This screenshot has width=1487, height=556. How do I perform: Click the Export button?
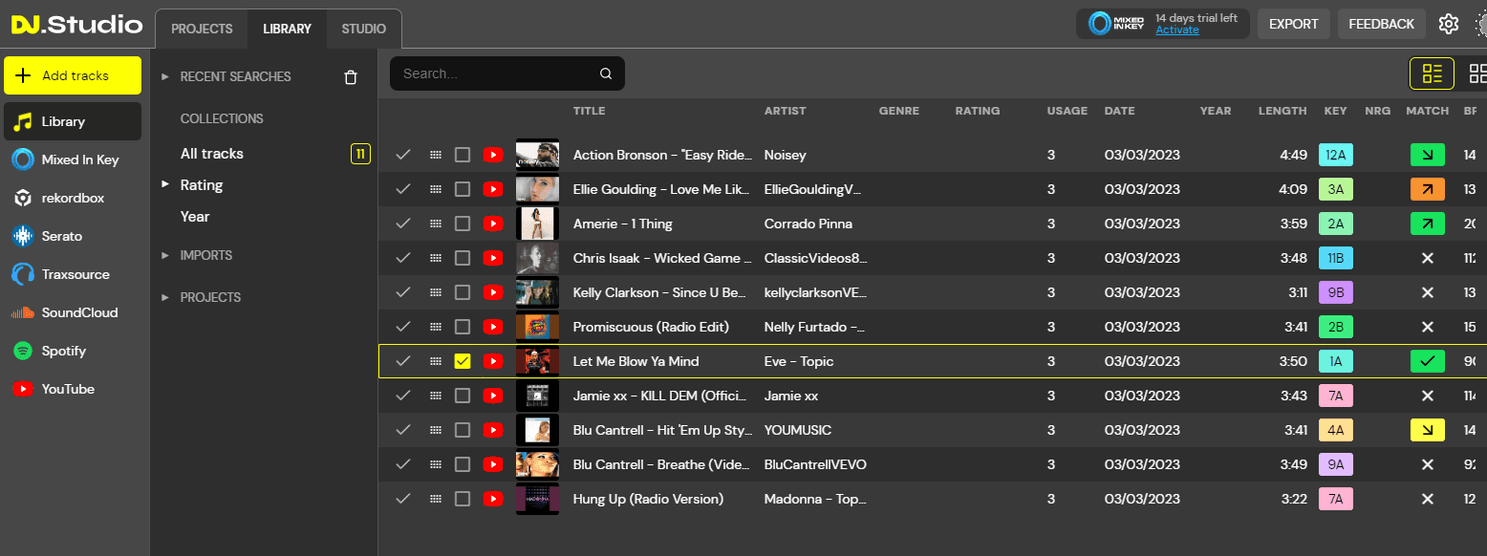pos(1294,24)
